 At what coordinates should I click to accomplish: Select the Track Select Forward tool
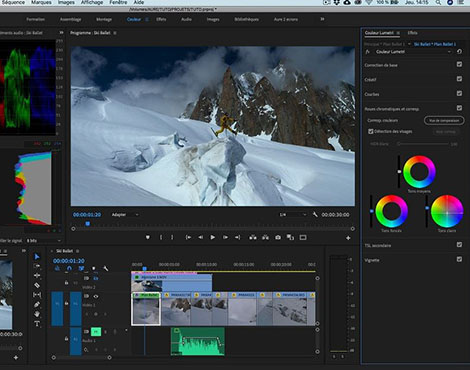click(37, 266)
